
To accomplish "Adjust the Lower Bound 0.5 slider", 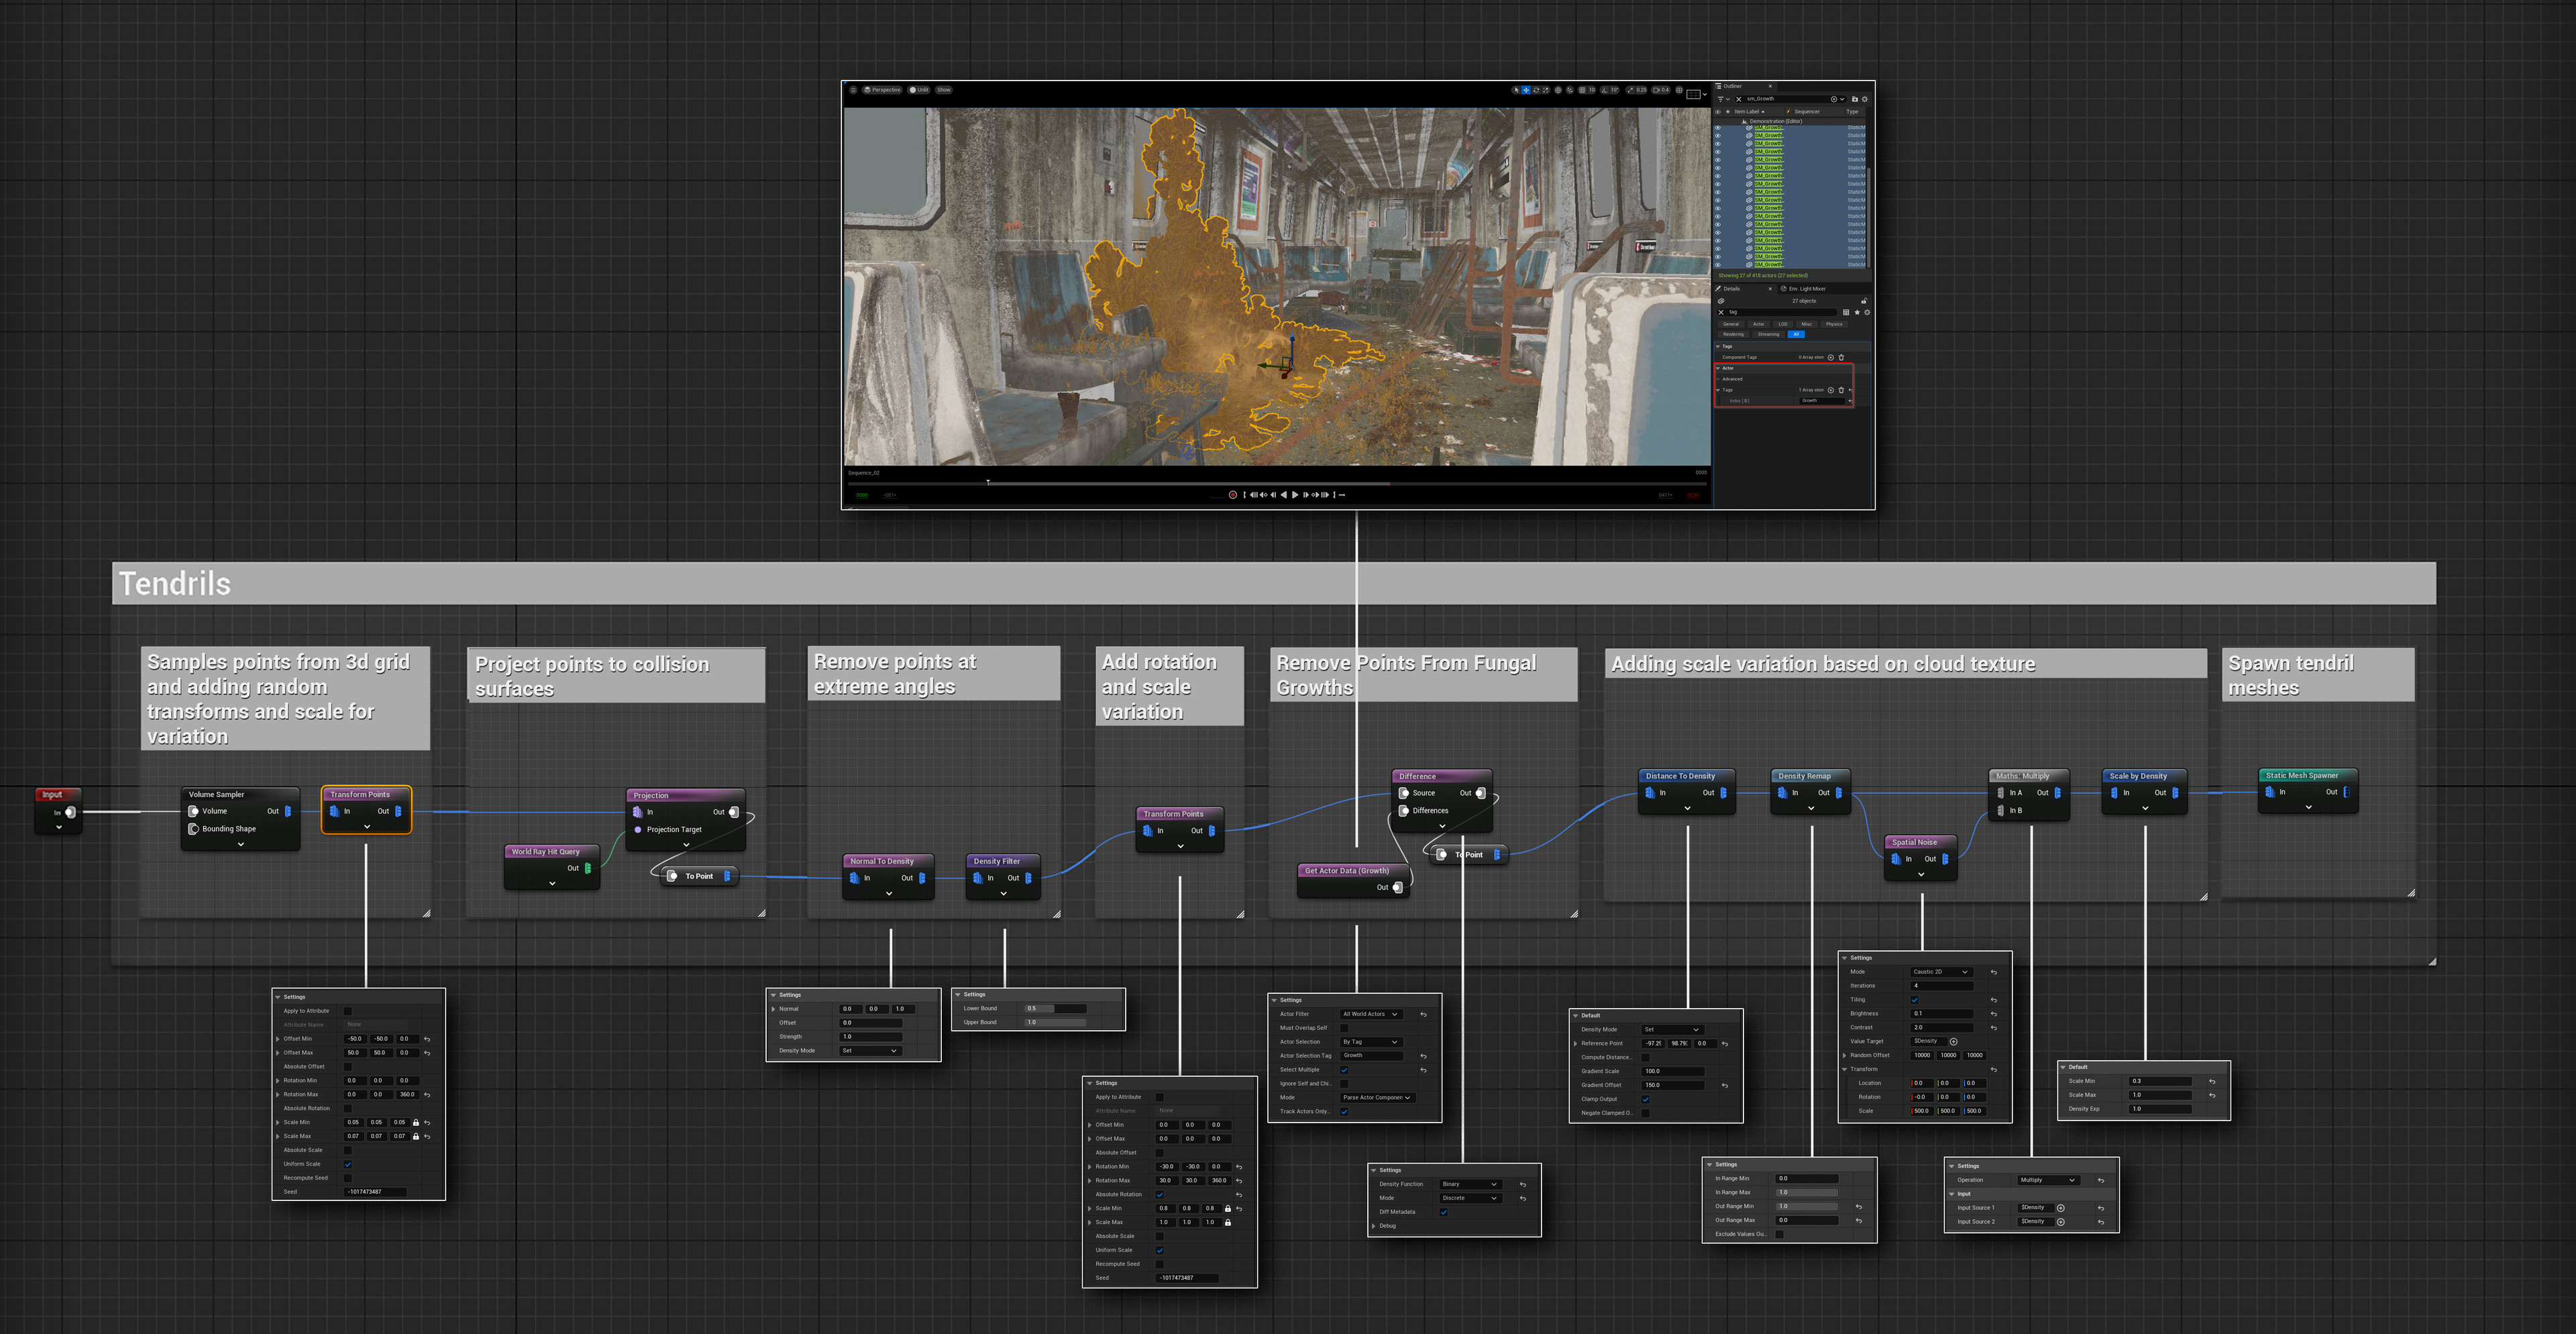I will 1055,1008.
